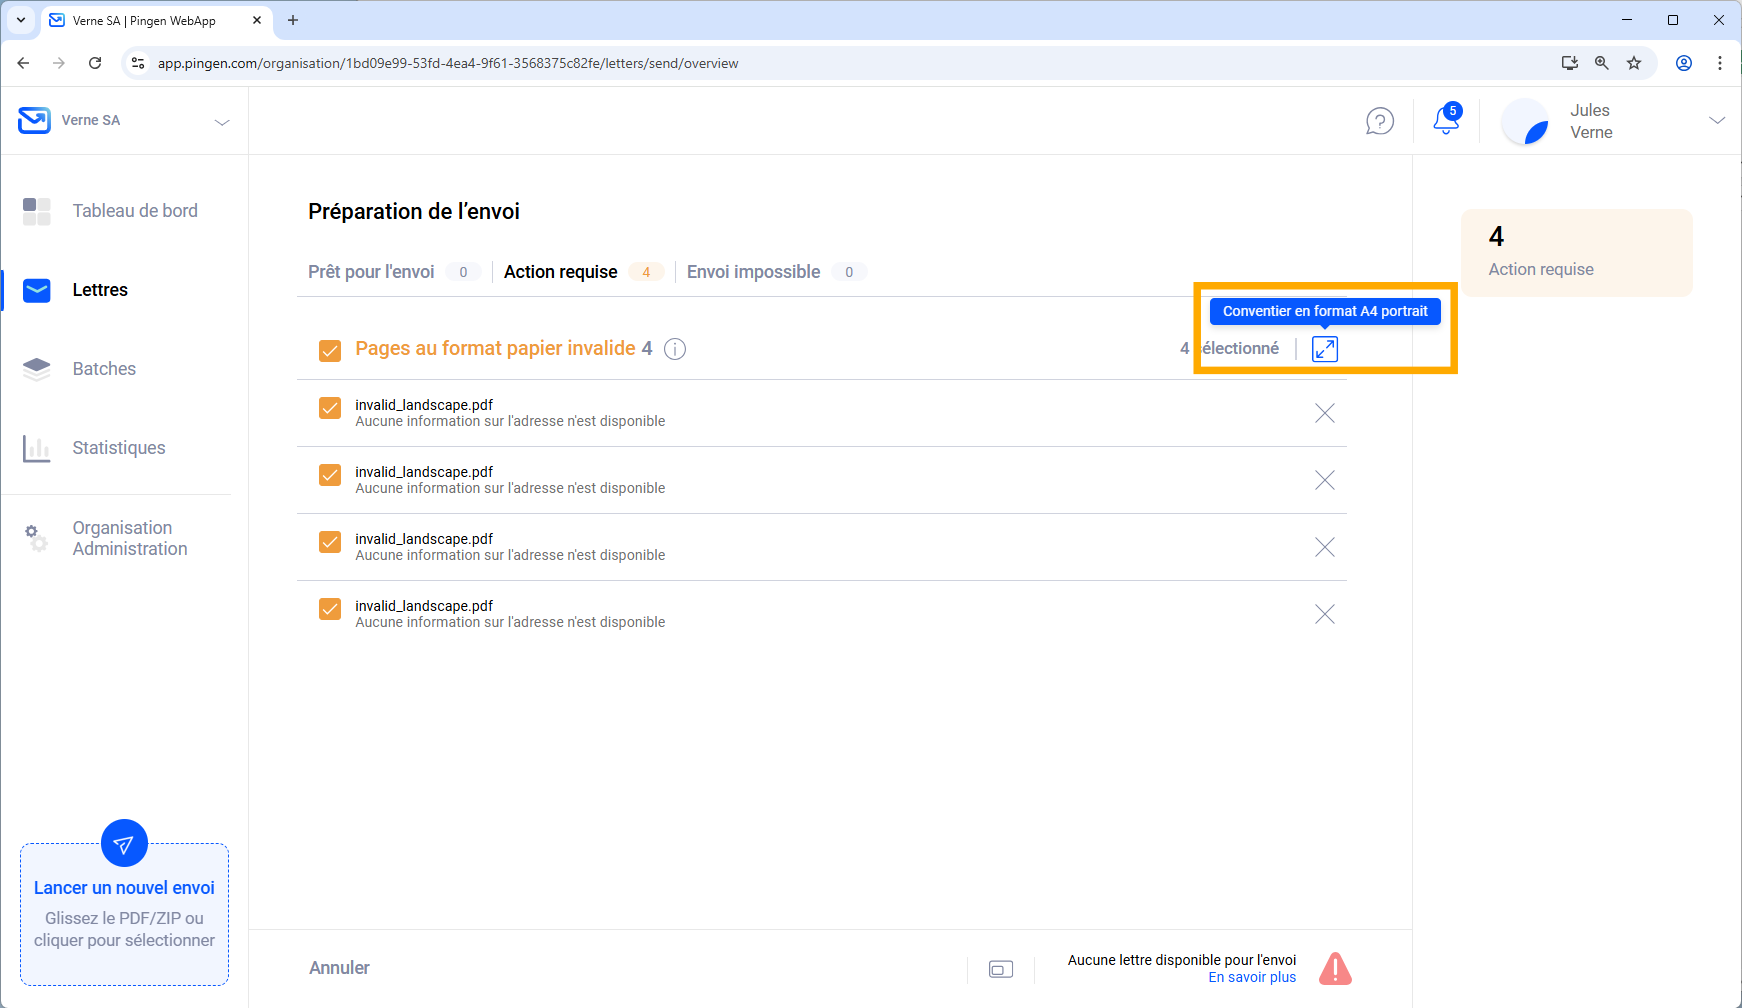Open the En savoir plus link
Screen dimensions: 1742x1008
[x=1251, y=978]
